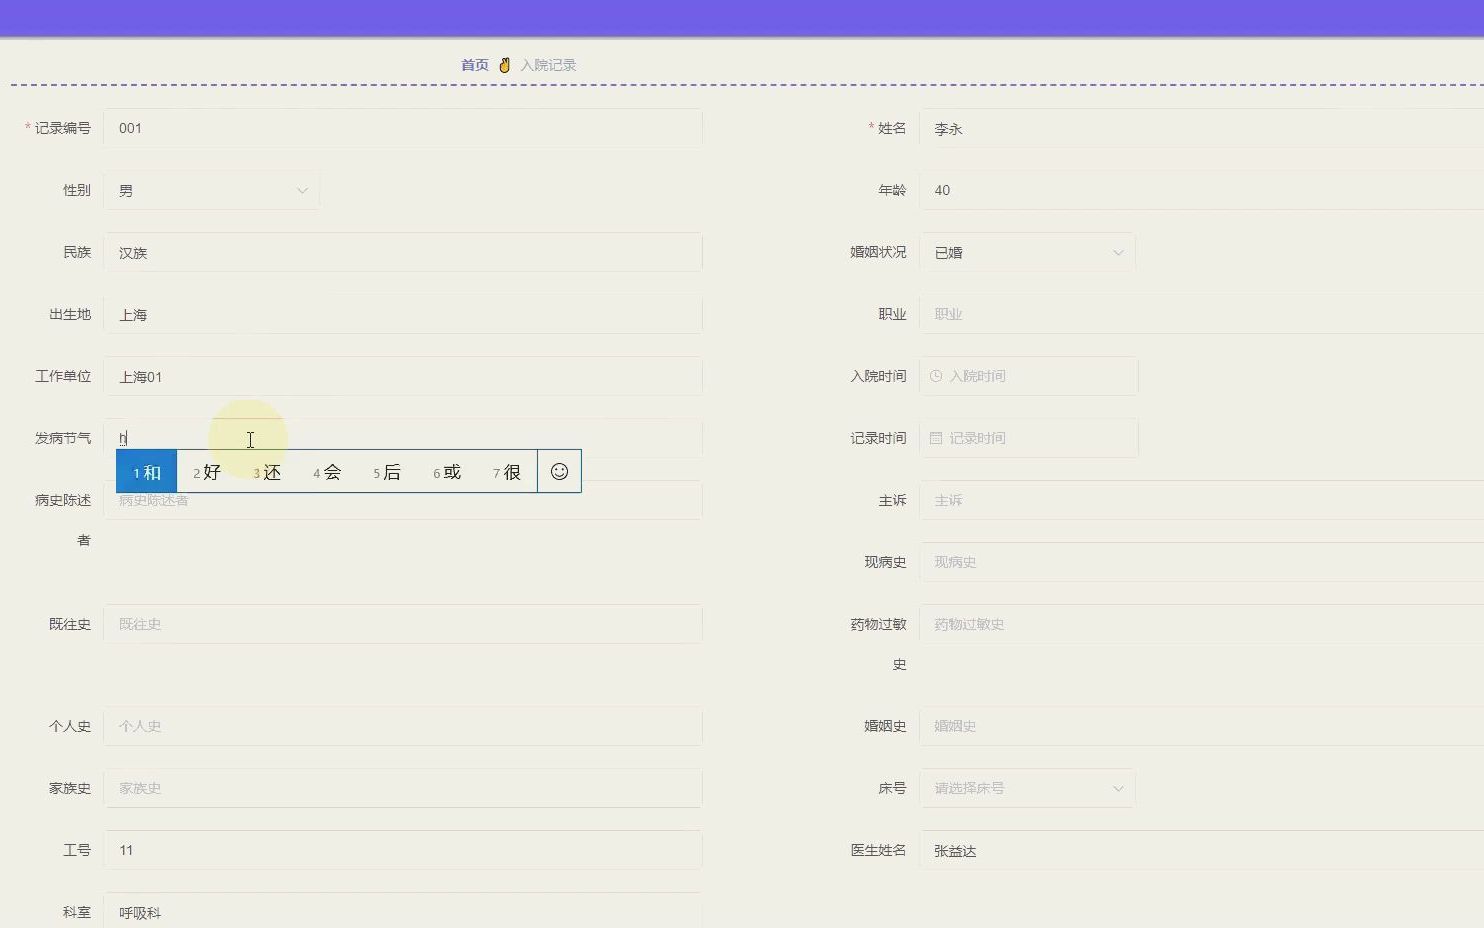The image size is (1484, 928).
Task: Choose IME candidate 5 后
Action: coord(387,472)
